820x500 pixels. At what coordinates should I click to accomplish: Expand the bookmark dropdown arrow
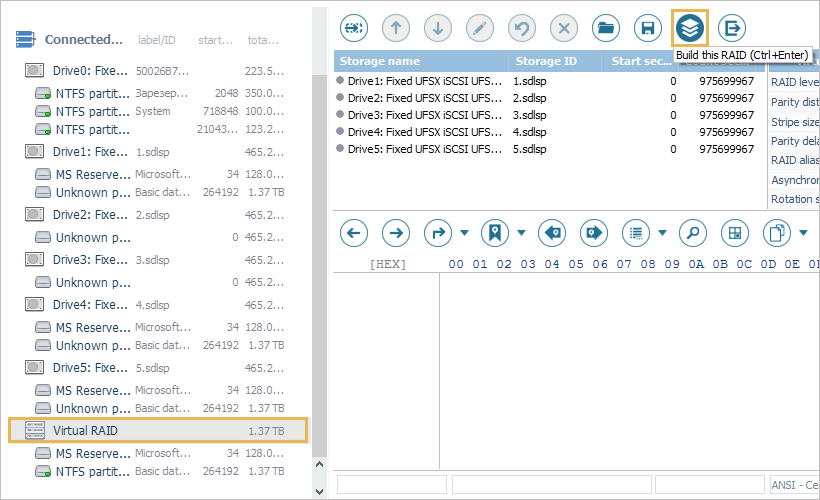coord(521,234)
